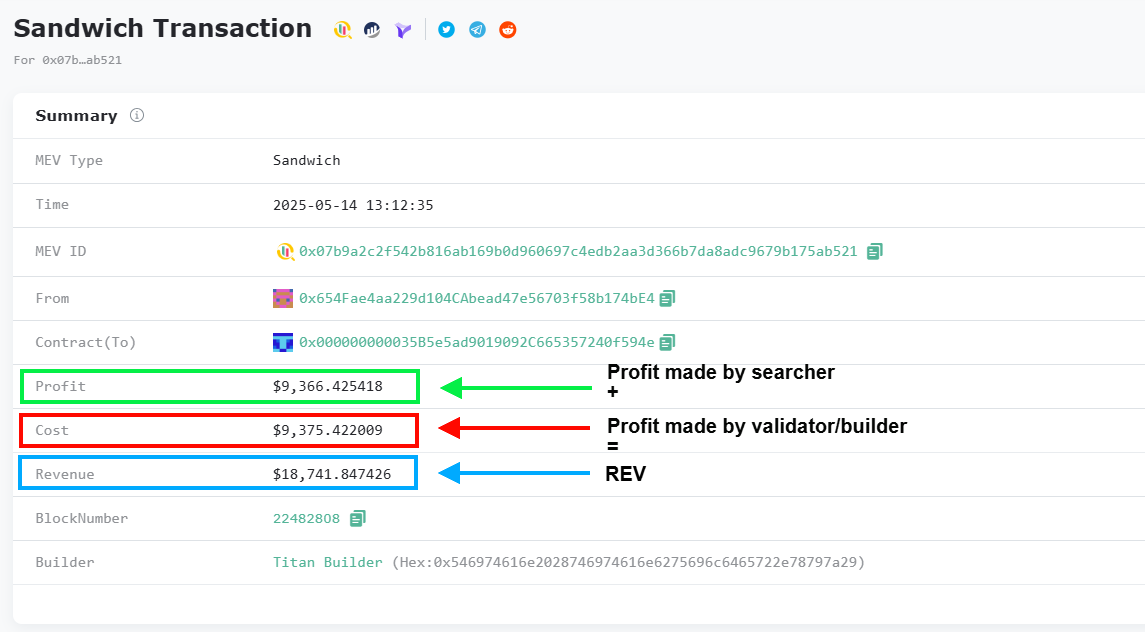This screenshot has height=632, width=1145.
Task: Copy the block number 22482808
Action: 357,518
